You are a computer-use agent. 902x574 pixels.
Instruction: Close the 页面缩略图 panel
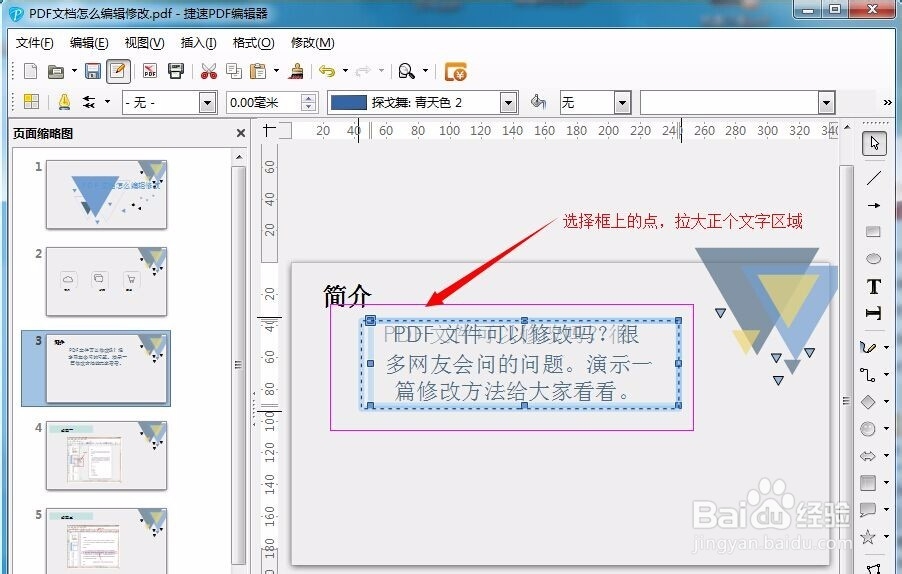coord(240,133)
